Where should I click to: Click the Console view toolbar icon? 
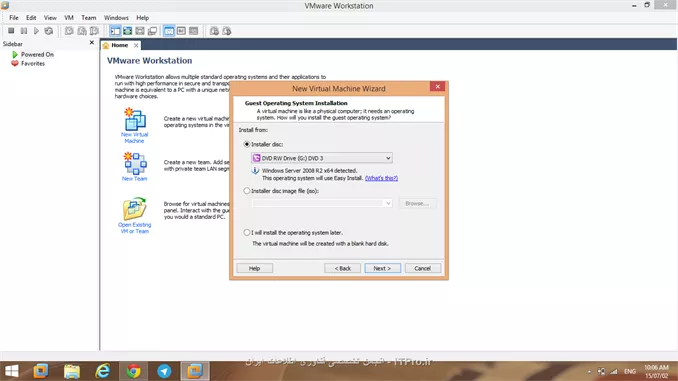(x=193, y=31)
